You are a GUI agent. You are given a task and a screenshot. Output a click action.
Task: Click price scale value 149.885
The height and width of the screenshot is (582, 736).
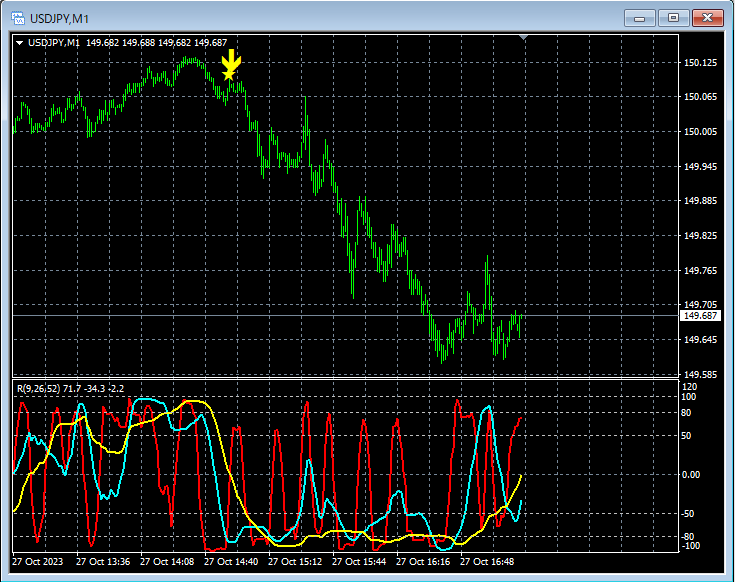[700, 201]
